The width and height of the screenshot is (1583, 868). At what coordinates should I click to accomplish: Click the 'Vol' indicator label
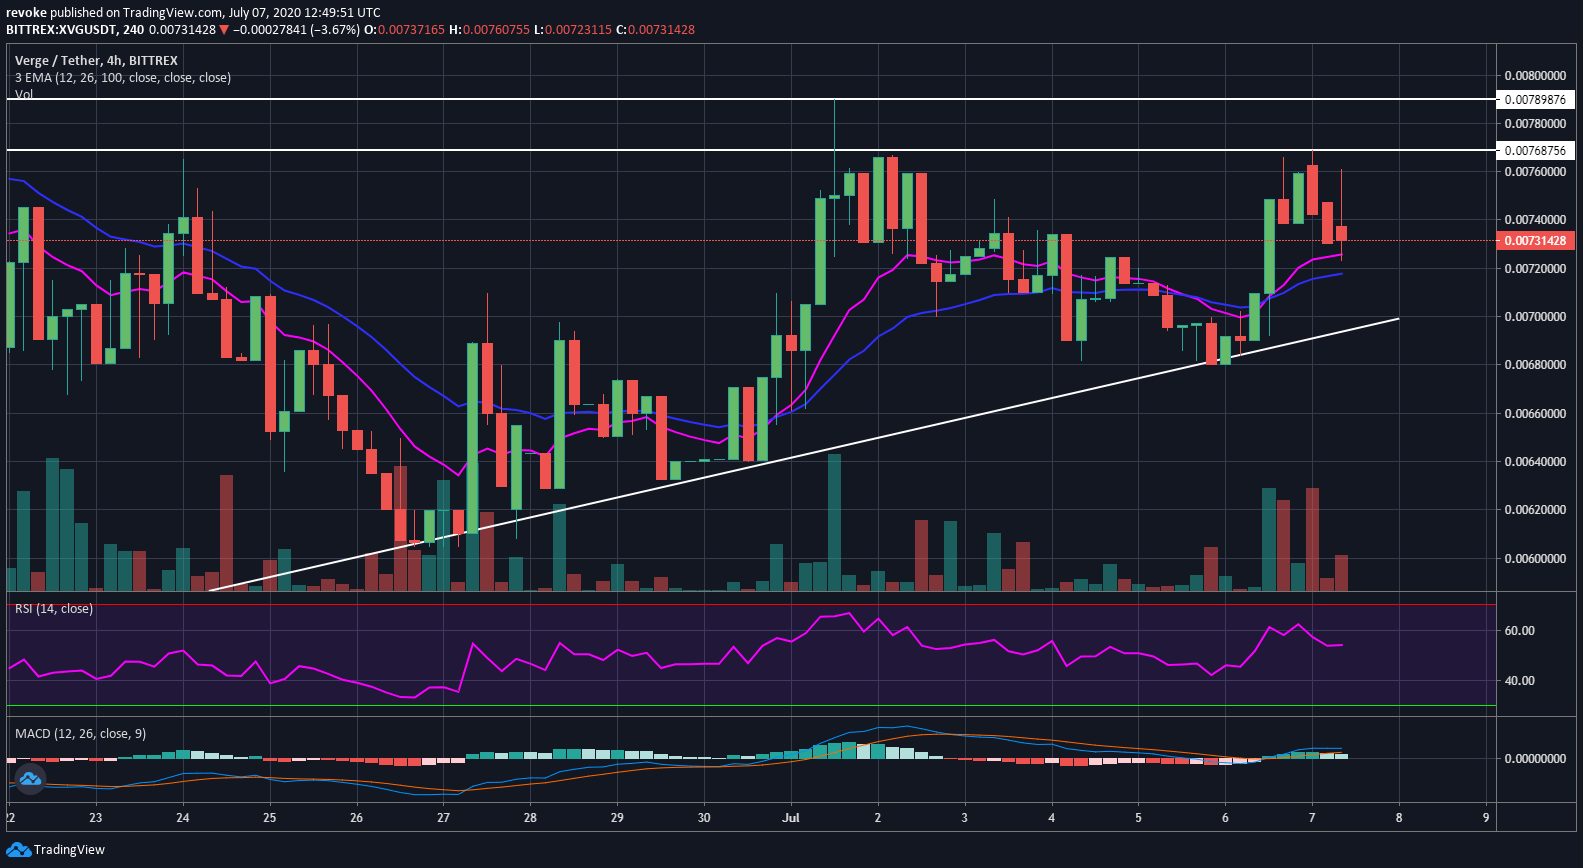24,94
